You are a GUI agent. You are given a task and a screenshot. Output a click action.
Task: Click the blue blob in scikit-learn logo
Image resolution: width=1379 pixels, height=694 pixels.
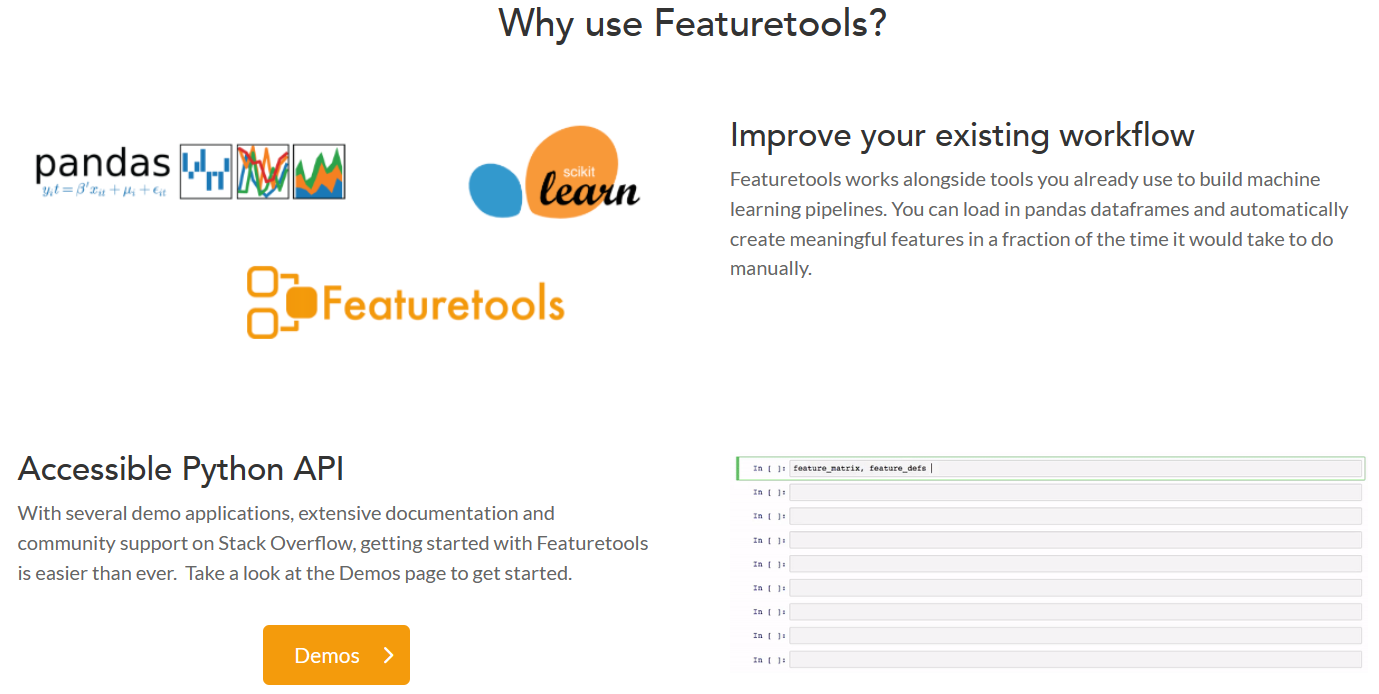point(495,190)
